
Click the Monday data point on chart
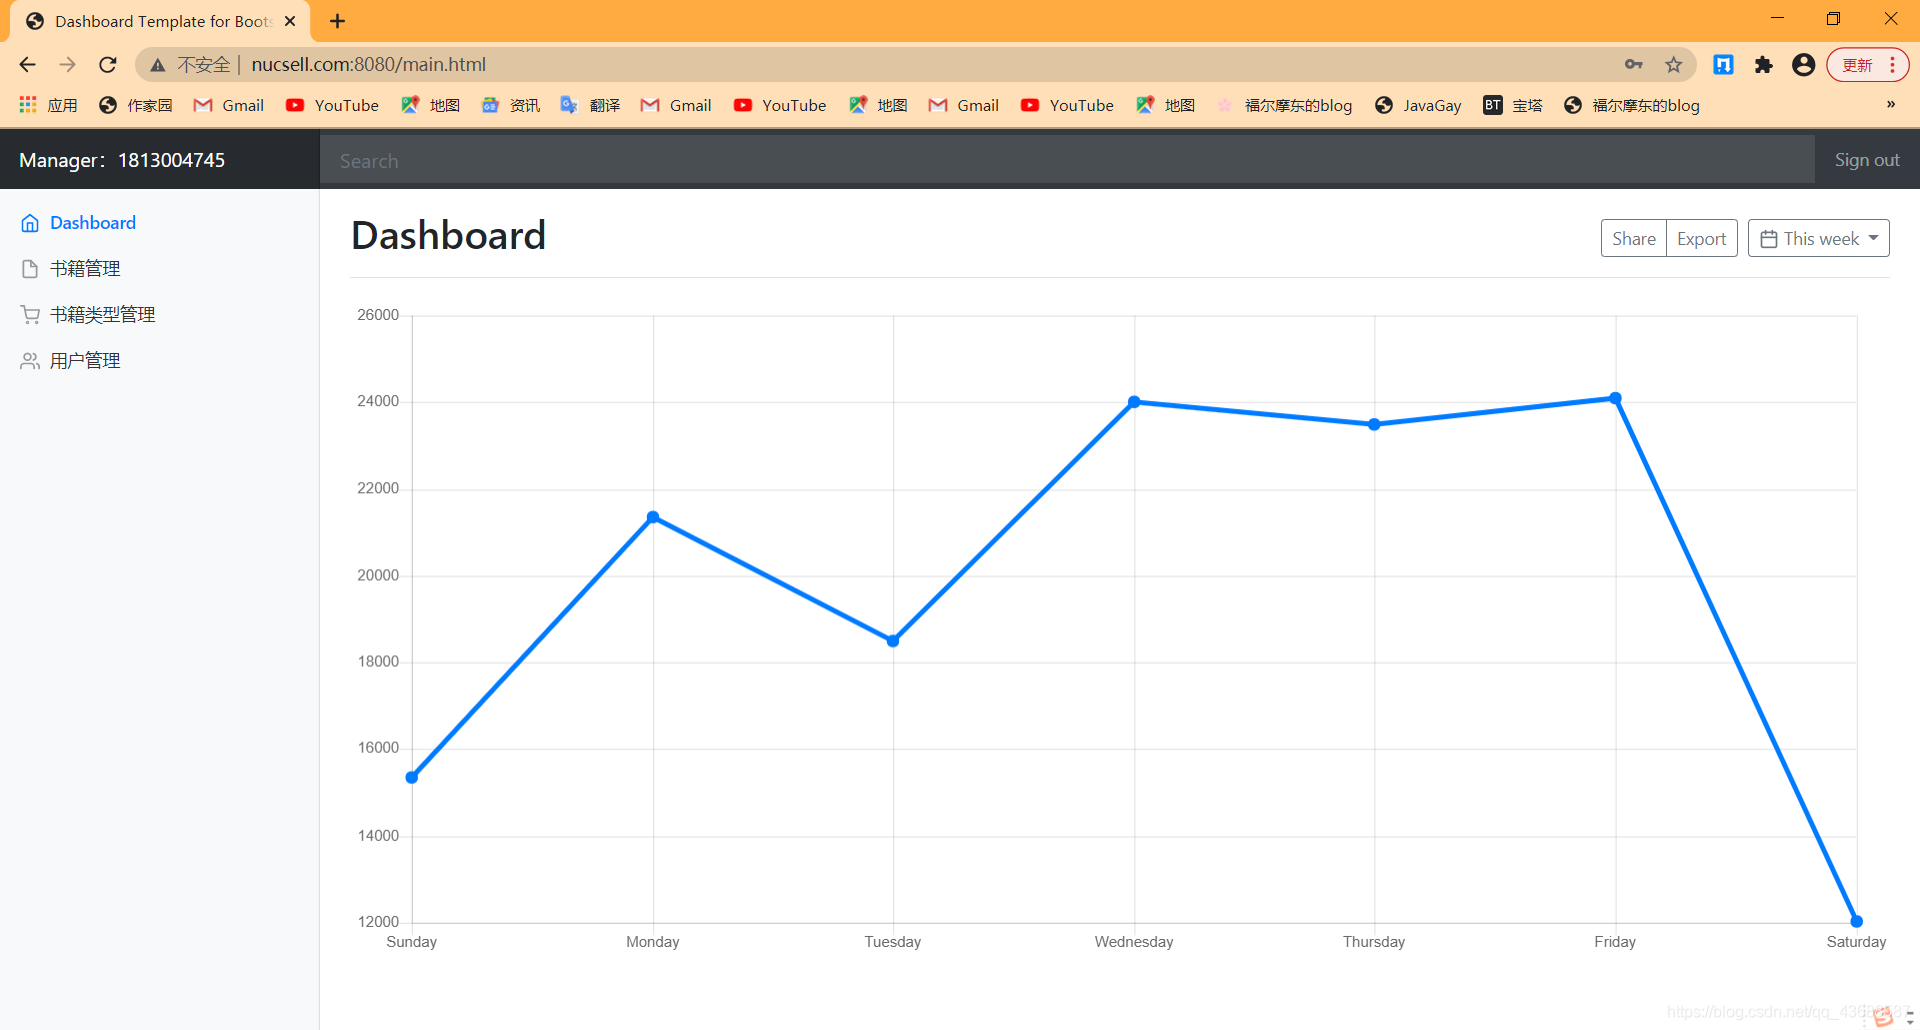[x=653, y=517]
